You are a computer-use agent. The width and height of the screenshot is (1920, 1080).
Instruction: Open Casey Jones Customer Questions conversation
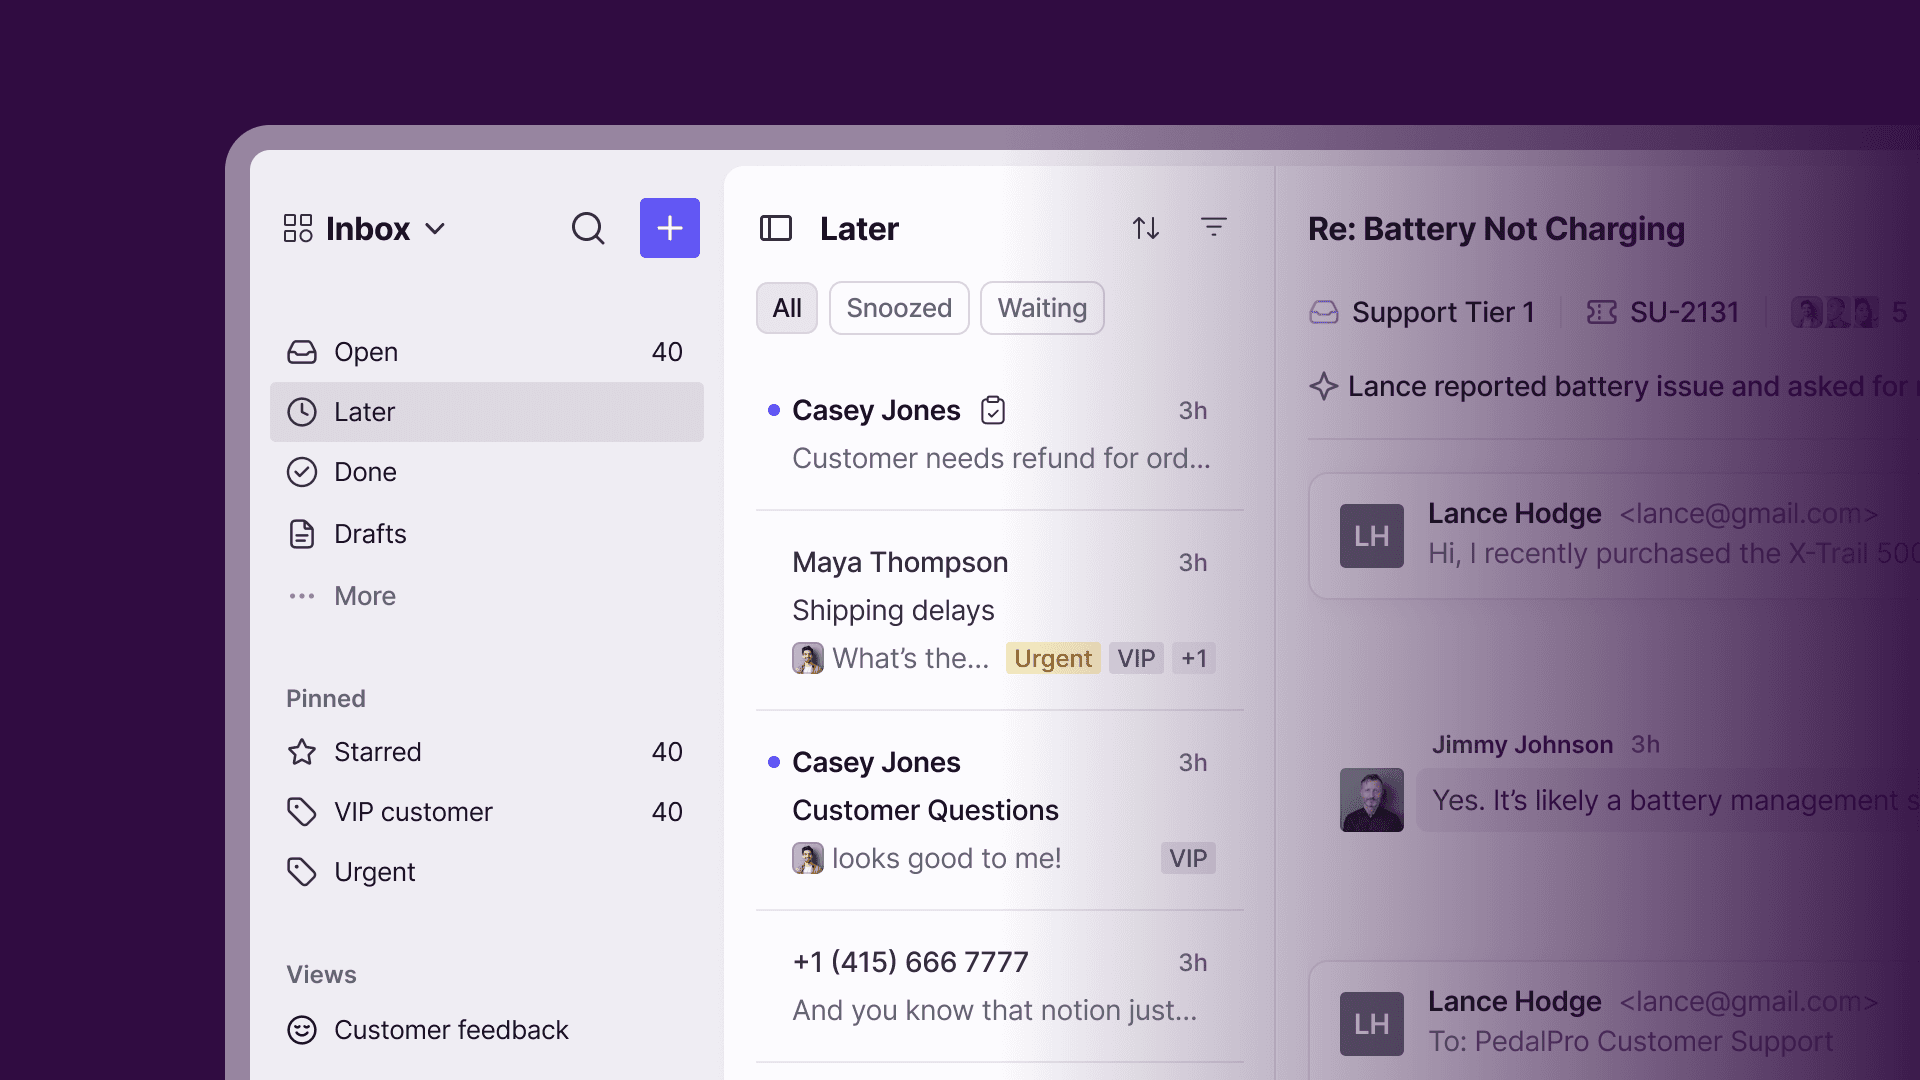click(1000, 810)
